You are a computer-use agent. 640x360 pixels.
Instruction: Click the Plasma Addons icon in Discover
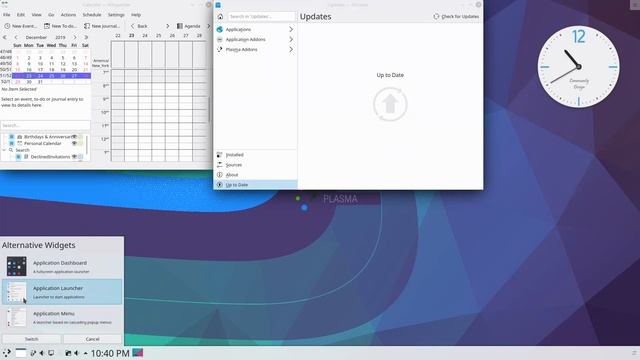220,49
